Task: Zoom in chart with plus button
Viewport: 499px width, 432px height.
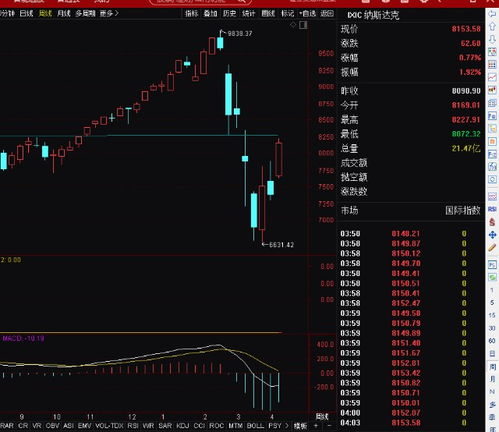Action: [316, 426]
